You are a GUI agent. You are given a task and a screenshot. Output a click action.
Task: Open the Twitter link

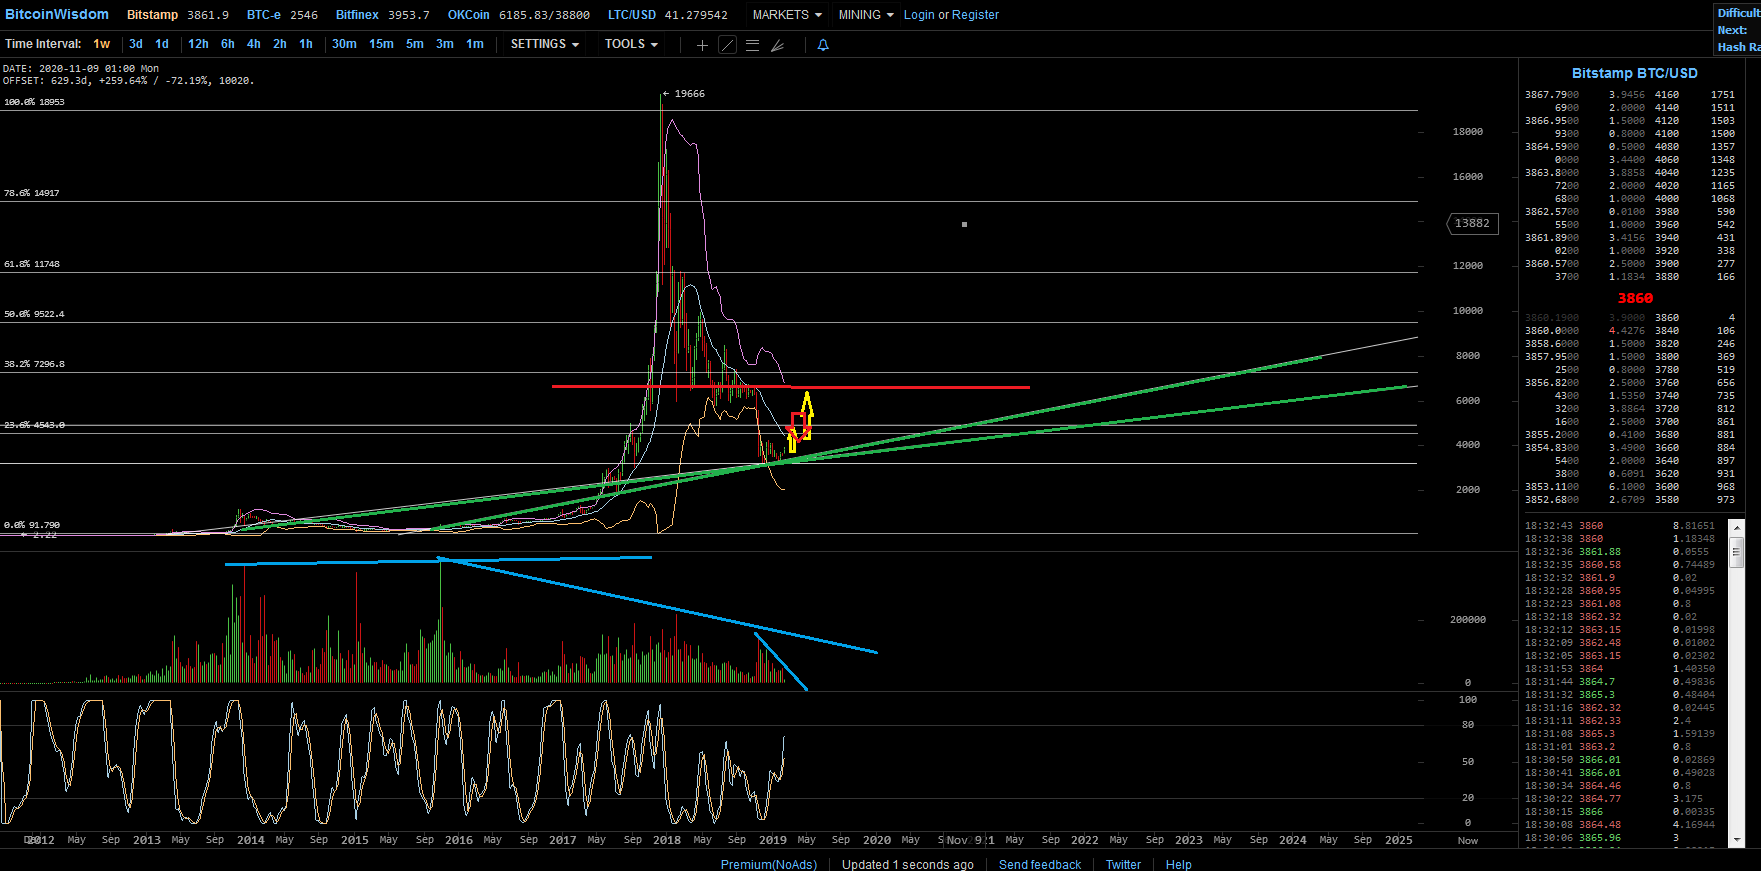point(1123,864)
